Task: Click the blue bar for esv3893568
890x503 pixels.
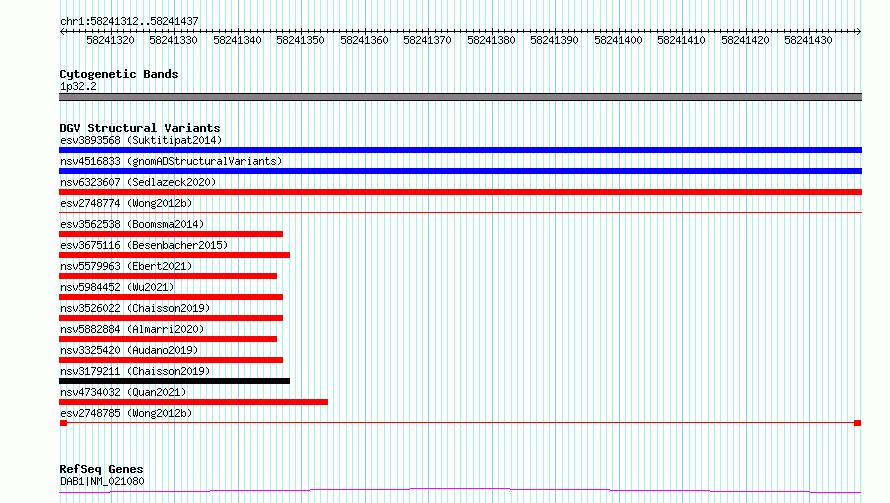Action: (x=460, y=150)
